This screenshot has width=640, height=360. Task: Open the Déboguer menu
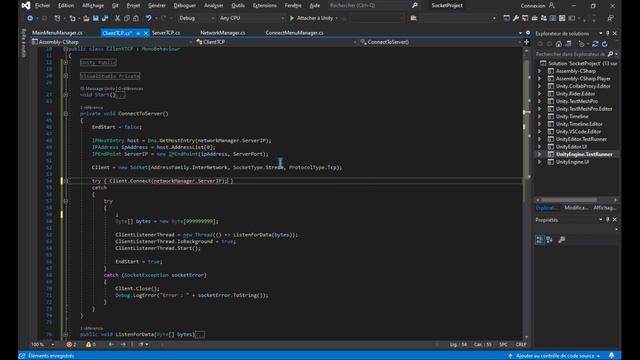click(x=184, y=6)
